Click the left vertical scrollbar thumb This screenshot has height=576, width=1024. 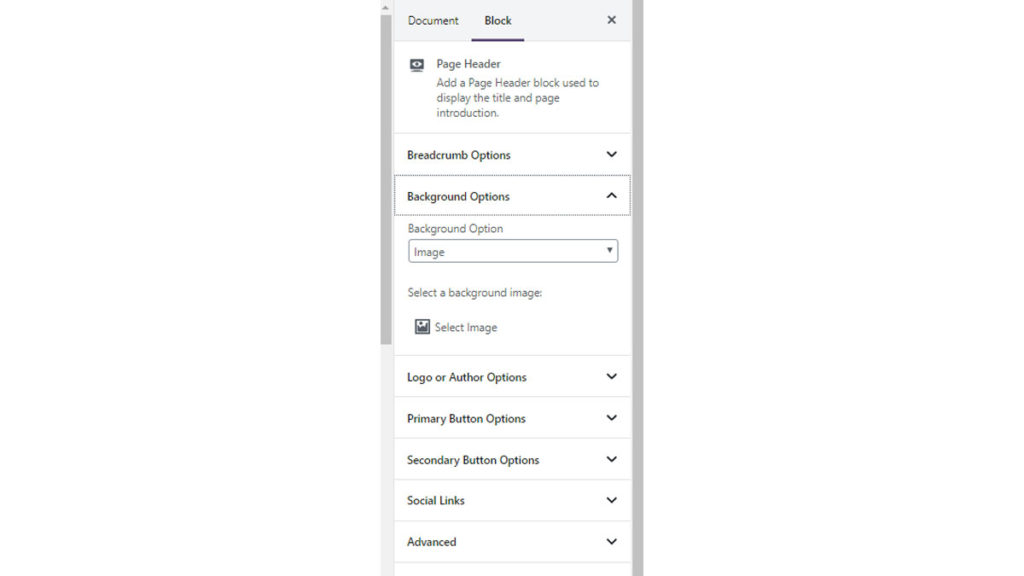(386, 180)
